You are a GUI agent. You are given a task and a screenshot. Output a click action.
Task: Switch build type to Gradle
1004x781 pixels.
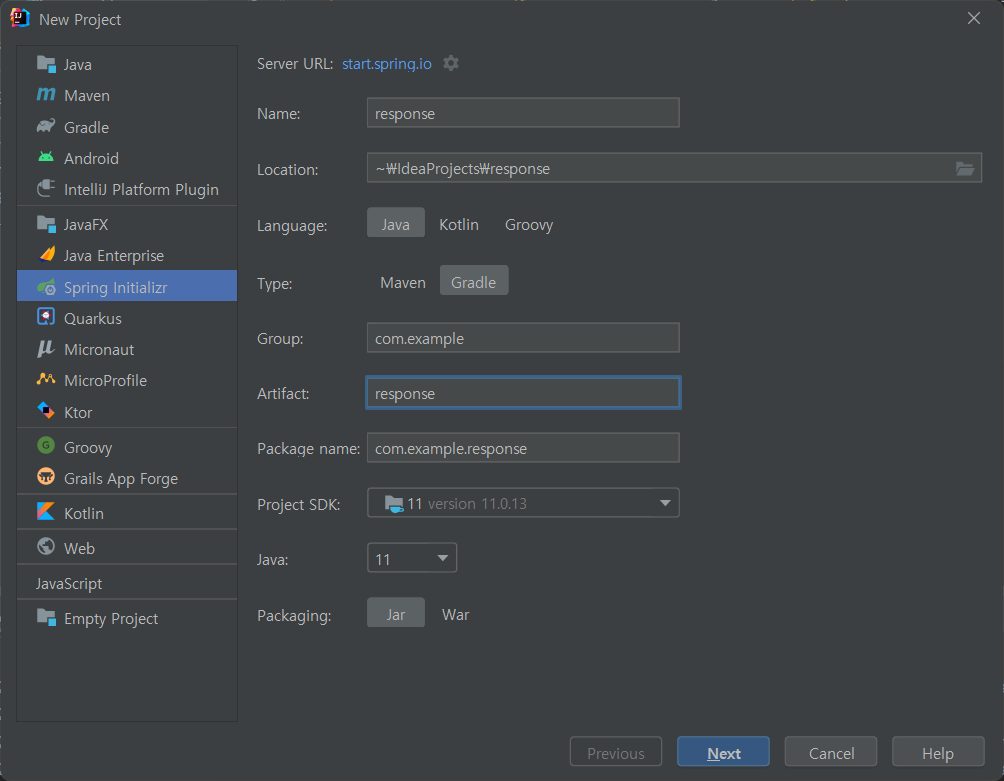click(x=474, y=280)
